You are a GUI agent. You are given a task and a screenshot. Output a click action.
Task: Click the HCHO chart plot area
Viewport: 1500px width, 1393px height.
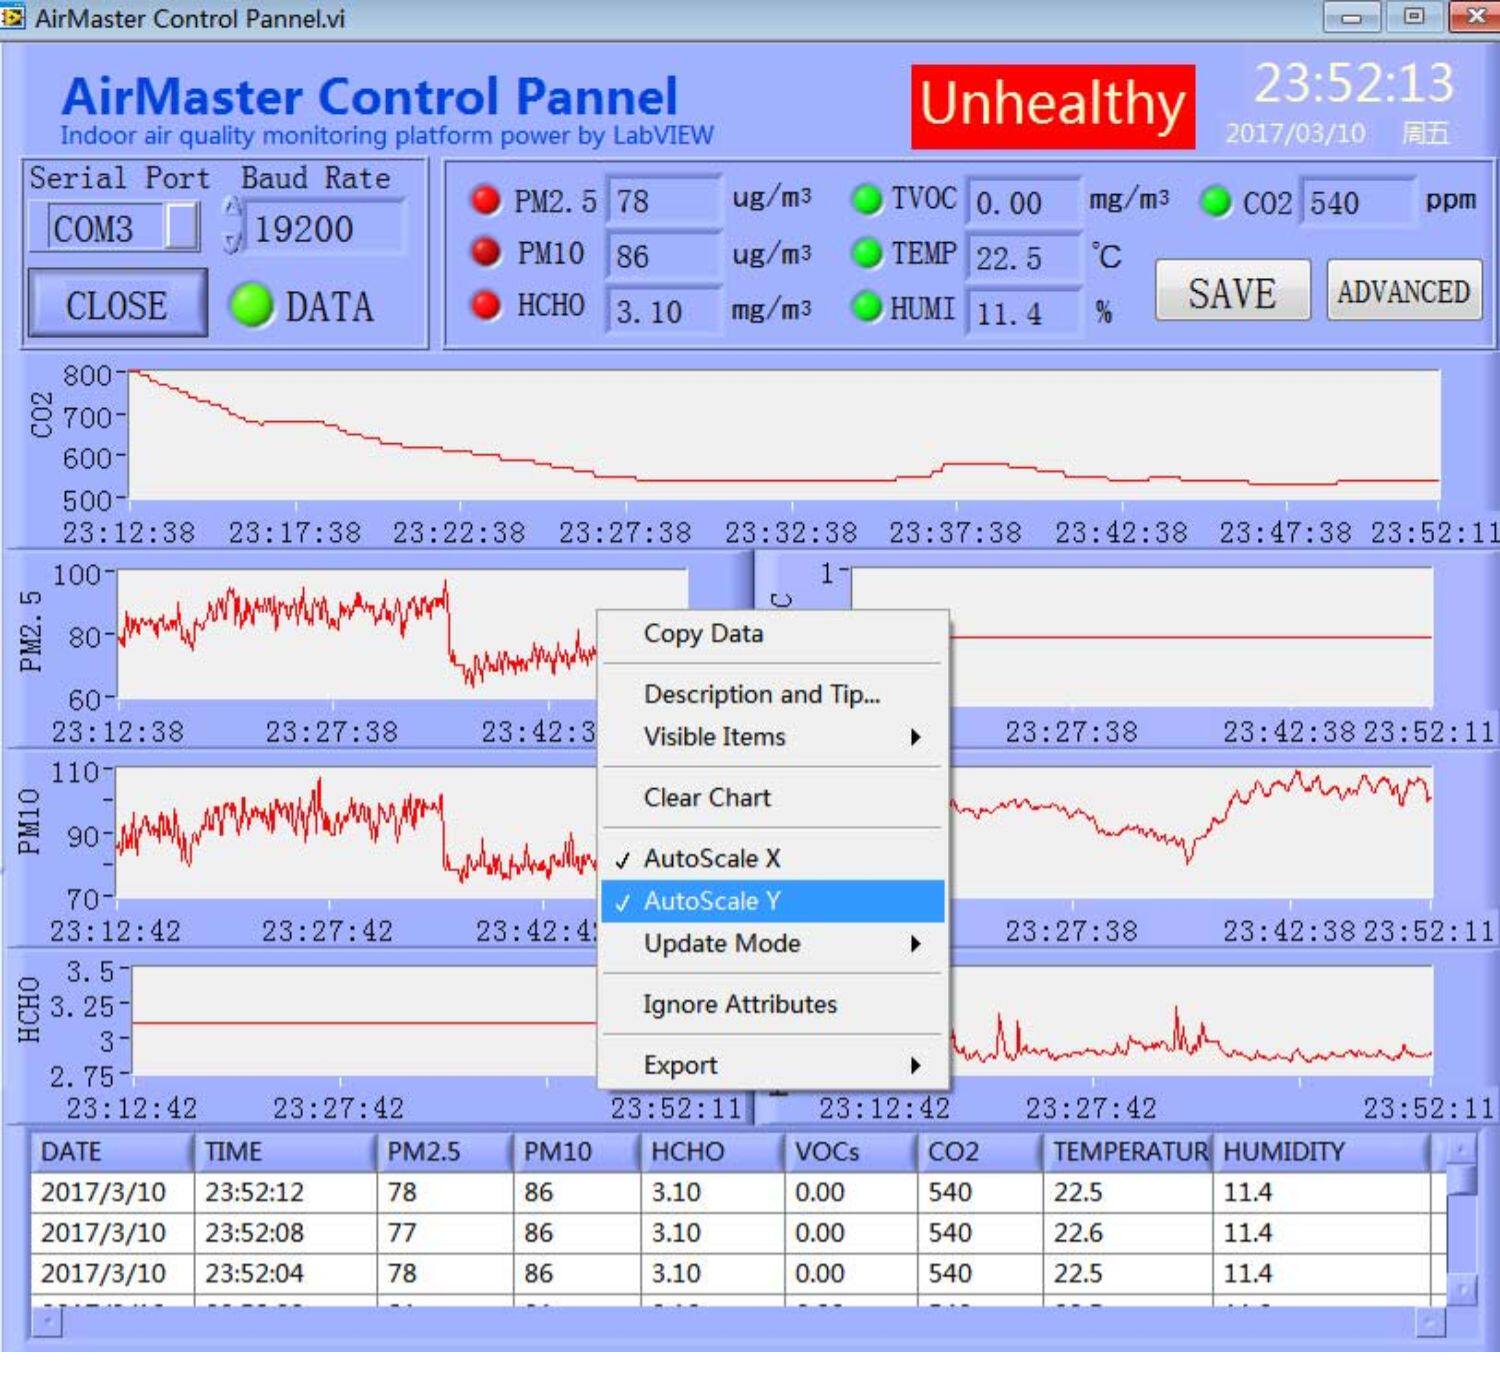click(365, 1021)
